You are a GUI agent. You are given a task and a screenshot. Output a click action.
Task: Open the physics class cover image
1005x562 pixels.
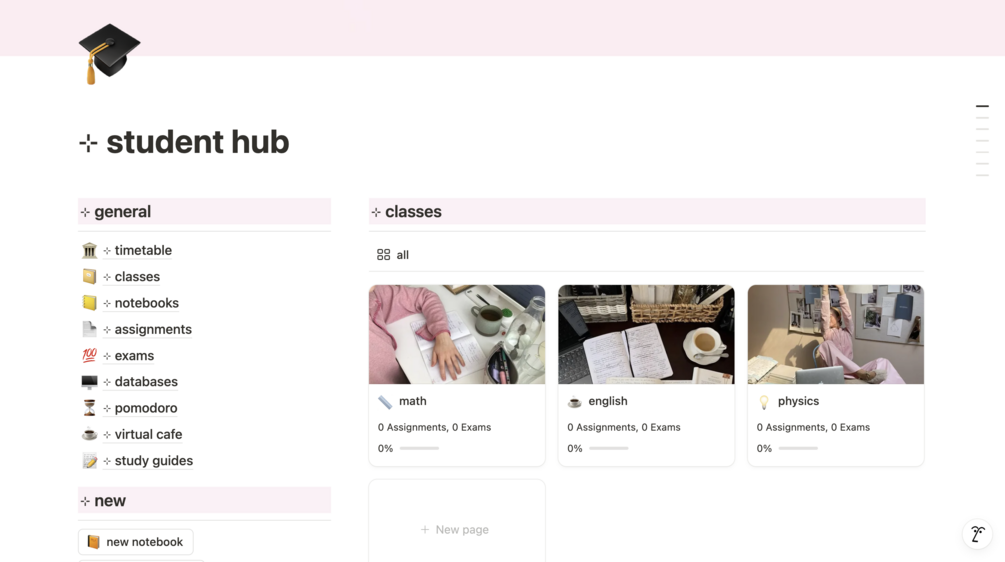click(836, 335)
